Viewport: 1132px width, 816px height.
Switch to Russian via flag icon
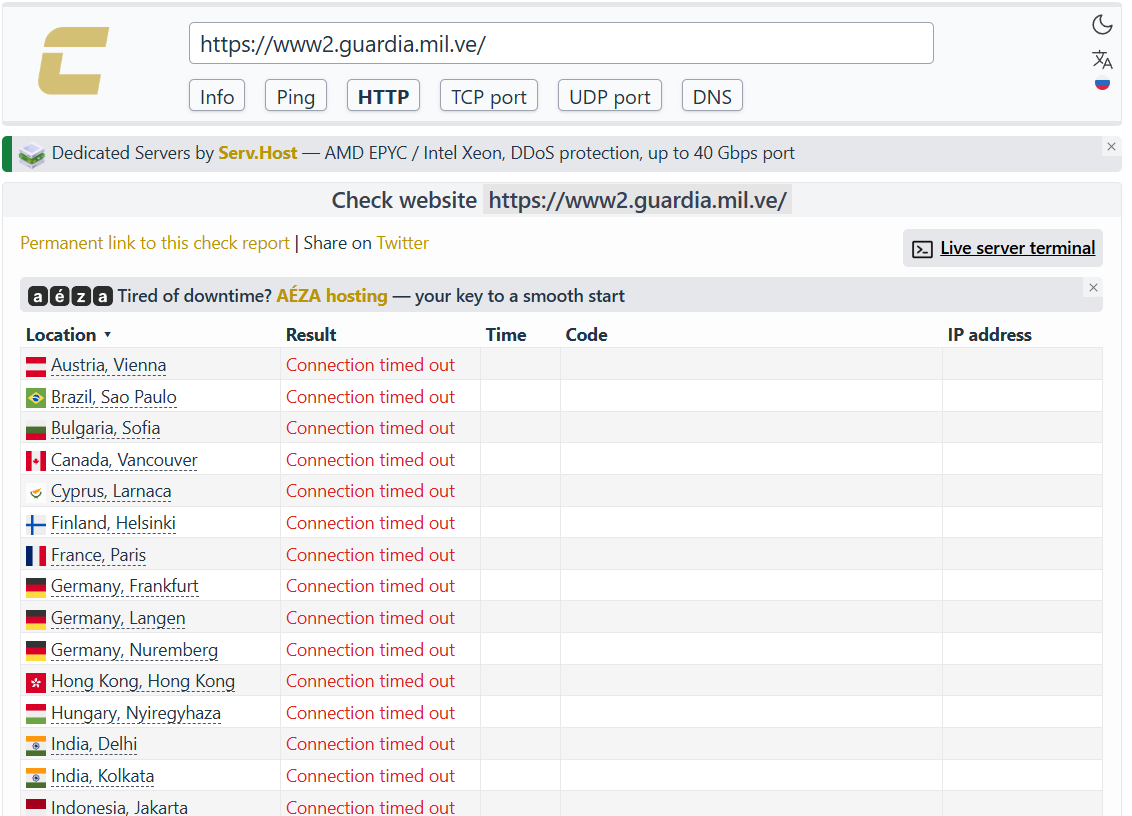click(1102, 83)
